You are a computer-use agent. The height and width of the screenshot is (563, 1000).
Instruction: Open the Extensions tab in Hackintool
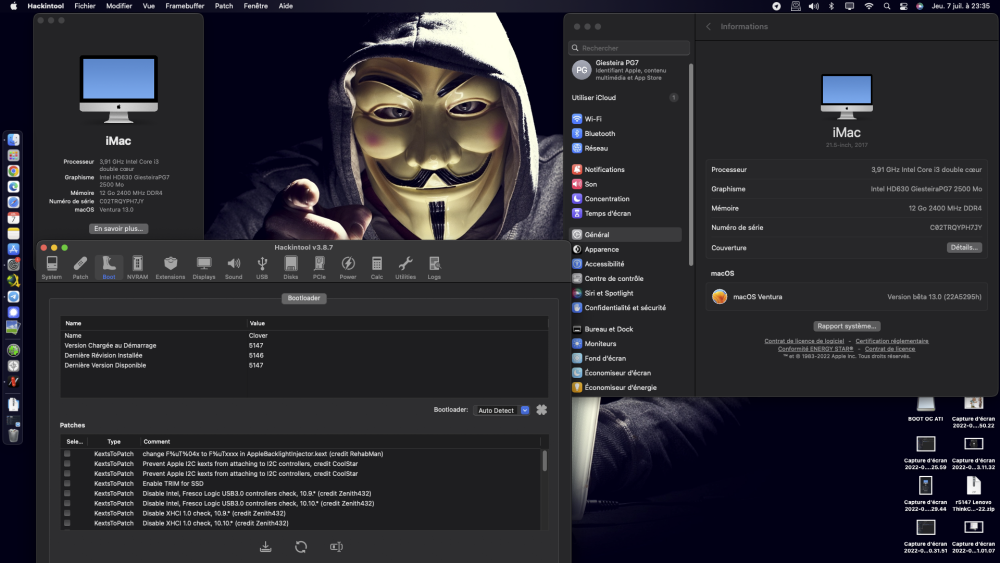click(170, 267)
